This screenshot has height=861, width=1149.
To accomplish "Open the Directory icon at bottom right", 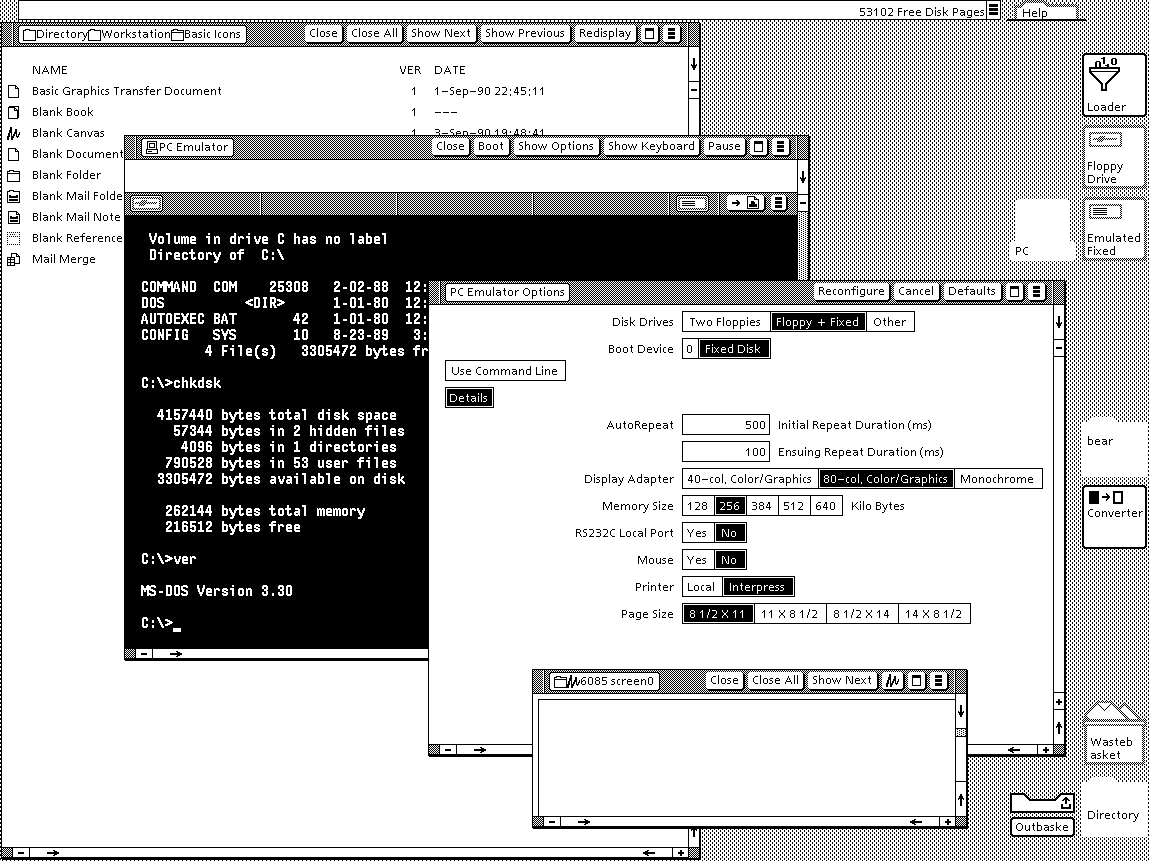I will [x=1112, y=810].
